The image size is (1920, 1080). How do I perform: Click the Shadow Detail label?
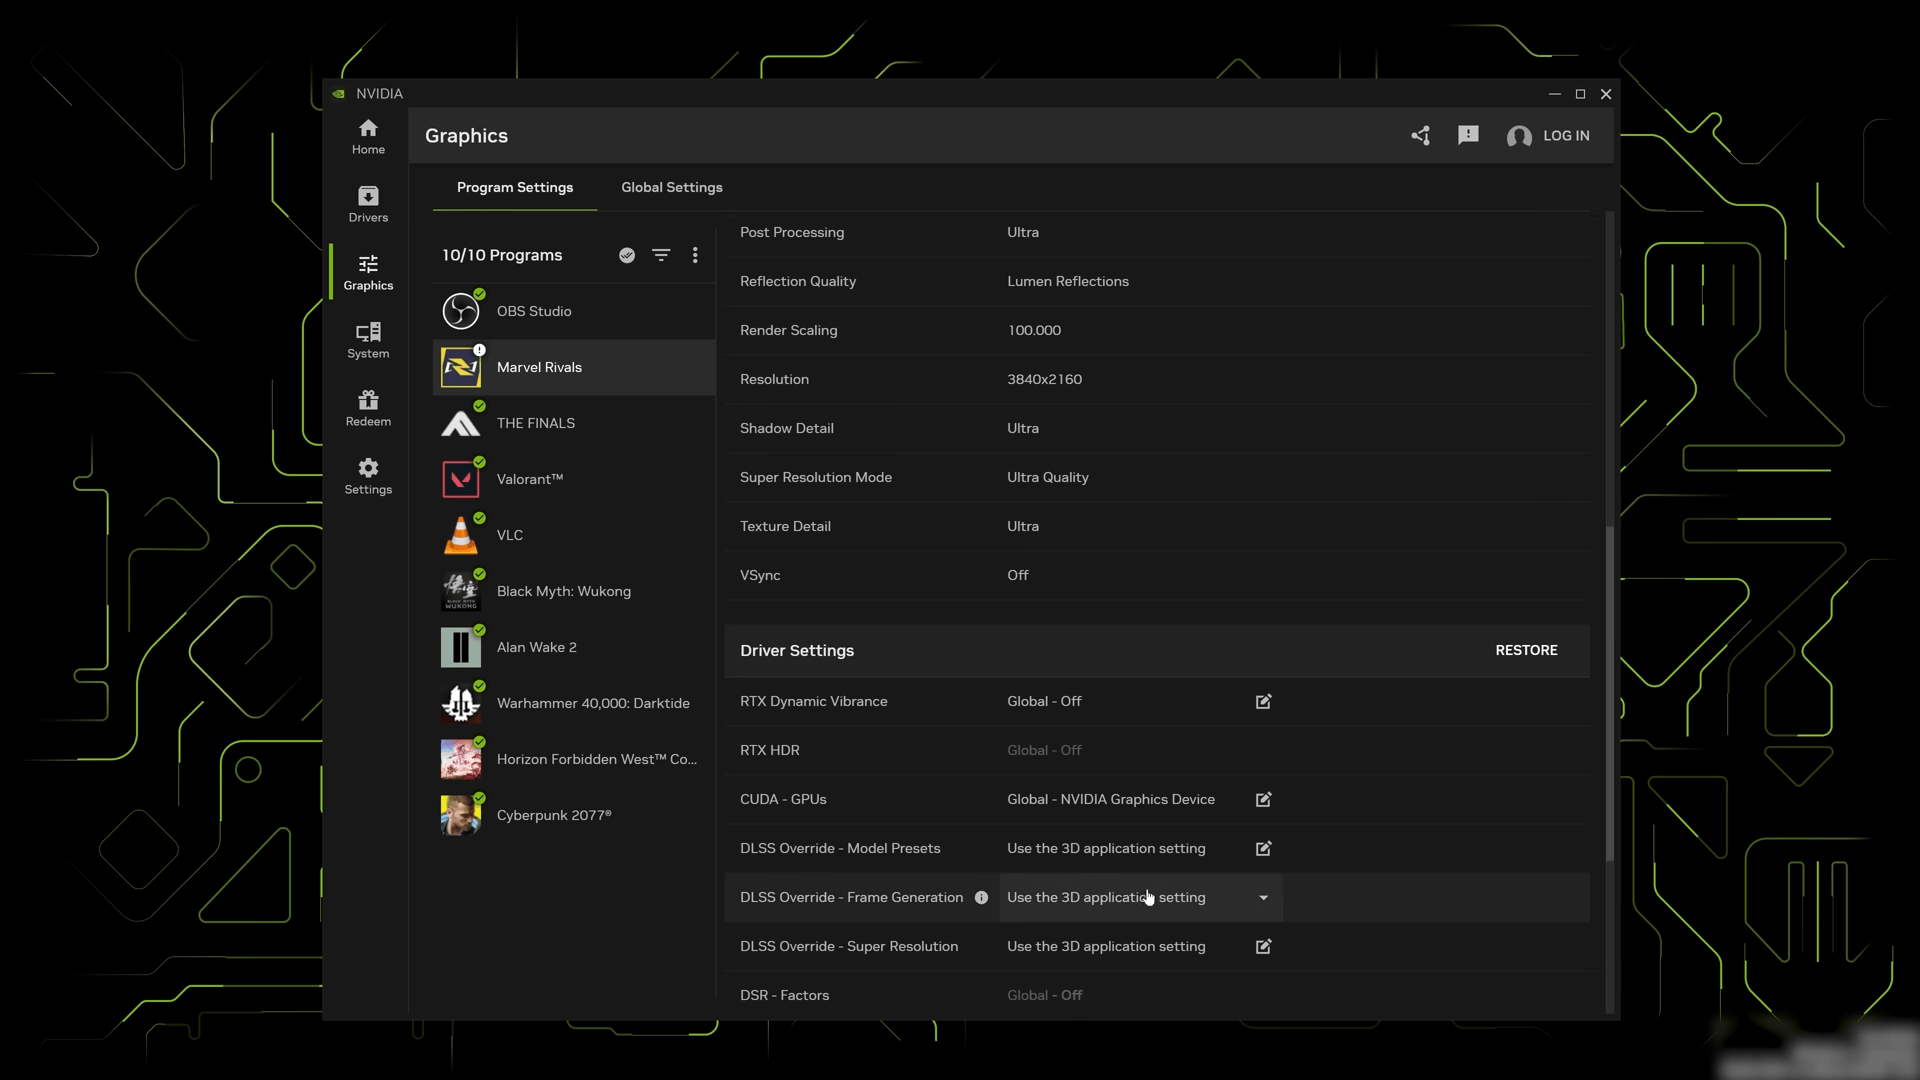pyautogui.click(x=787, y=428)
